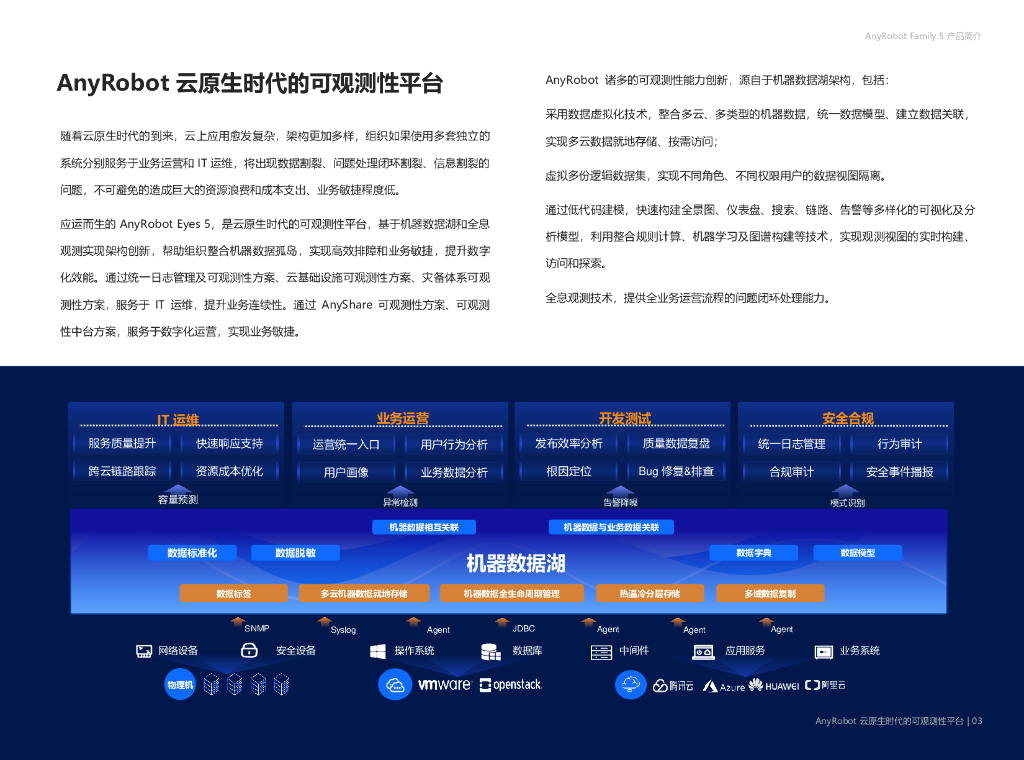Click the 容量预测 label

(178, 499)
